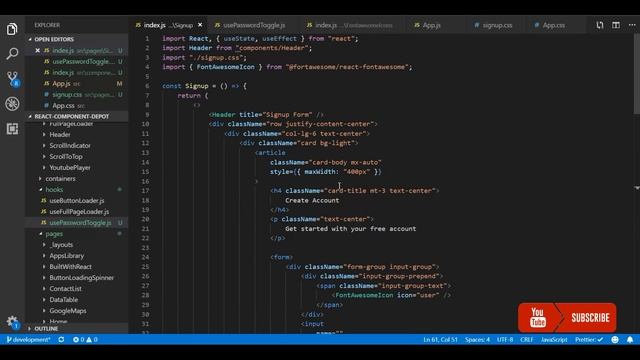Click the Open Changes icon in editor toolbar
The width and height of the screenshot is (640, 360).
[x=600, y=25]
